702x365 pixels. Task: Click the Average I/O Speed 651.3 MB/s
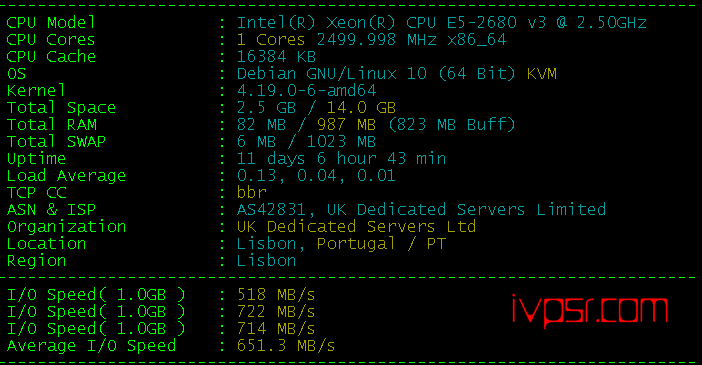click(286, 346)
